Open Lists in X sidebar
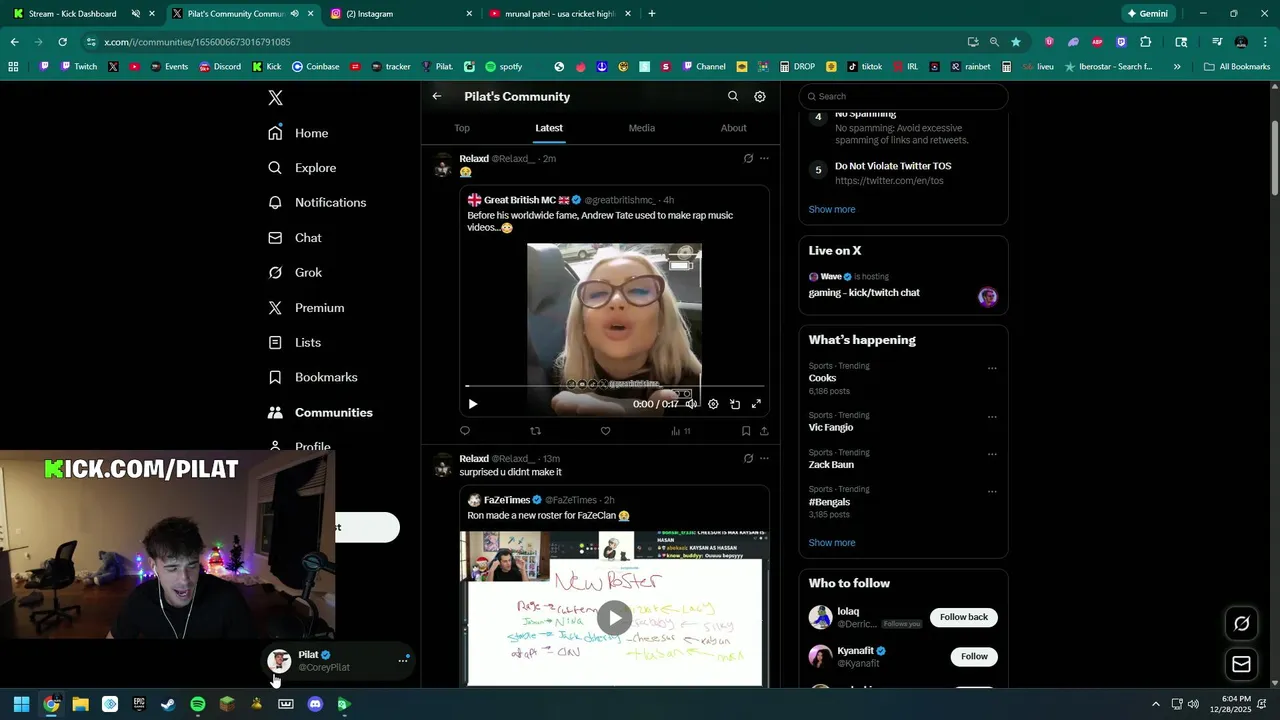This screenshot has height=720, width=1280. 294,342
